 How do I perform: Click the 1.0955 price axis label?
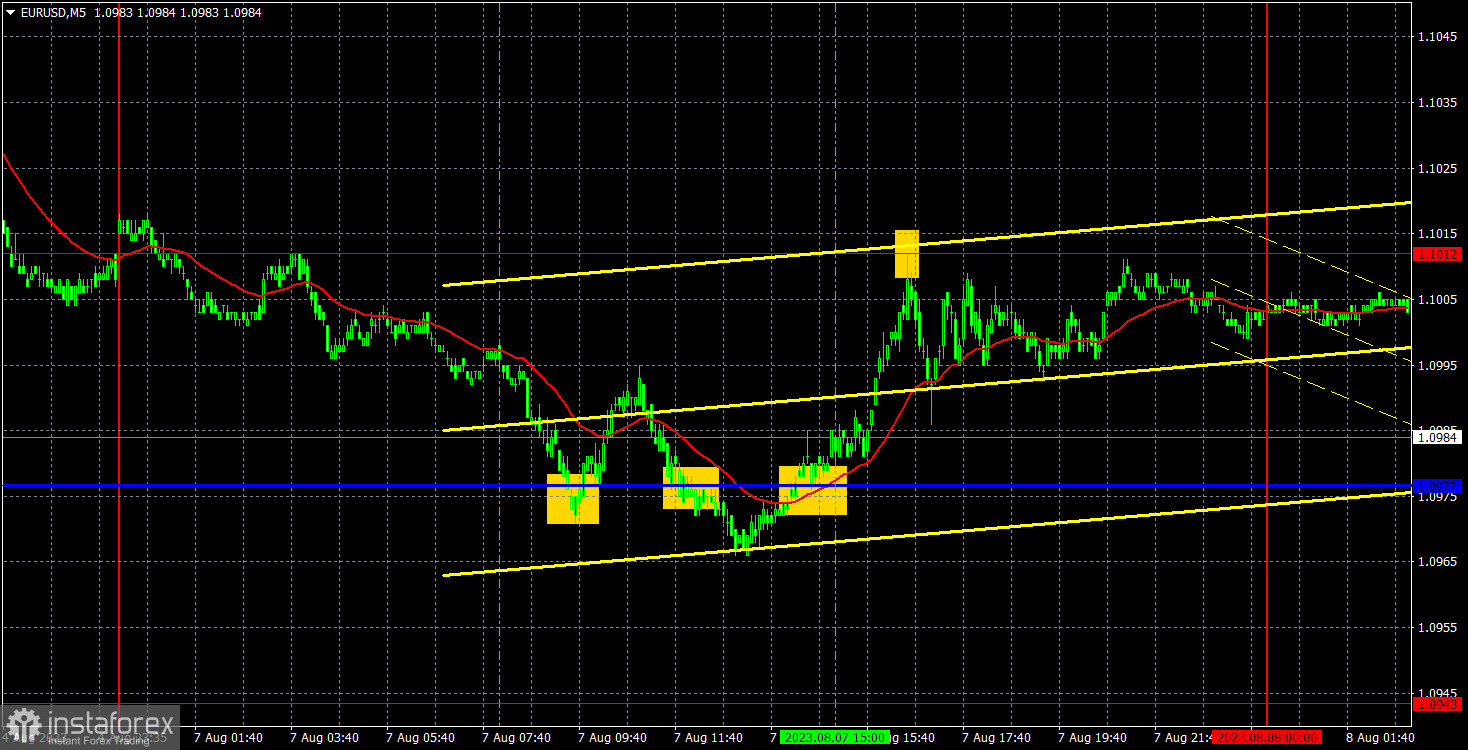click(1438, 628)
